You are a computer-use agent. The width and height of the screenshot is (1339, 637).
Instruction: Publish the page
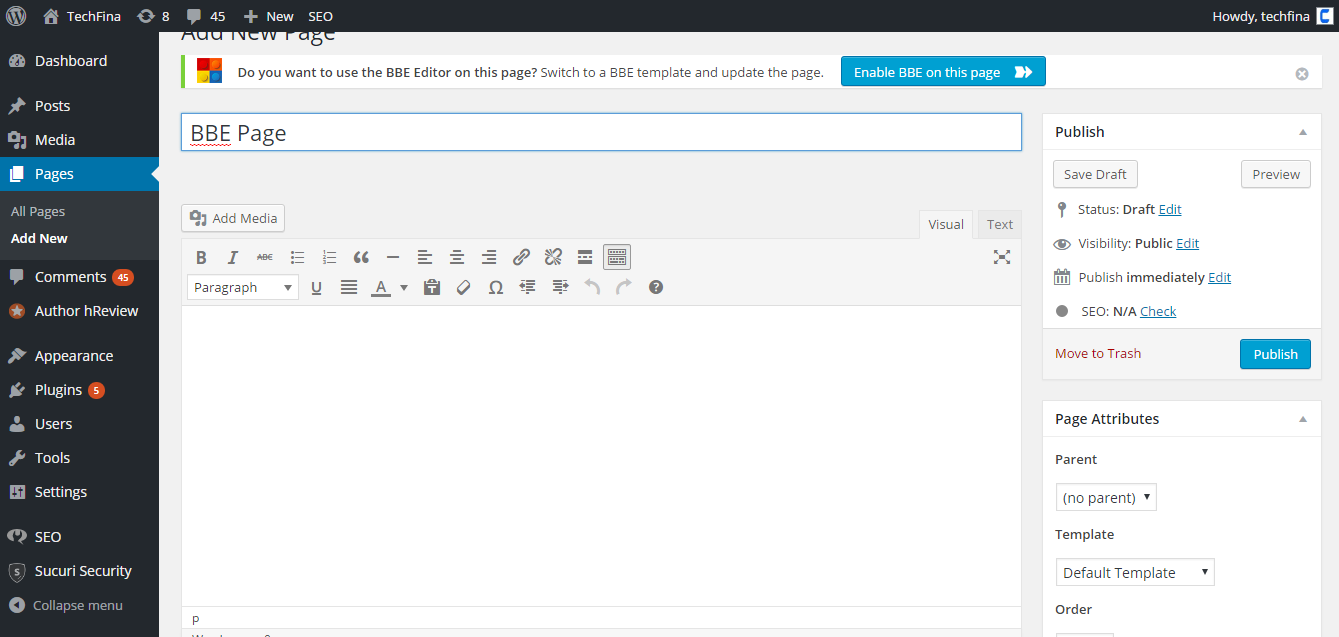pos(1275,354)
